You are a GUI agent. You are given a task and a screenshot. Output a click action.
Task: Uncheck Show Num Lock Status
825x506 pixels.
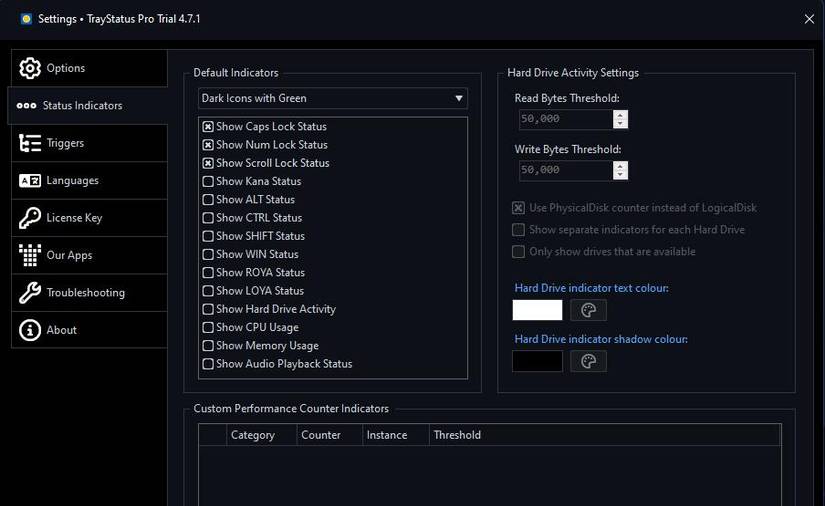click(208, 145)
